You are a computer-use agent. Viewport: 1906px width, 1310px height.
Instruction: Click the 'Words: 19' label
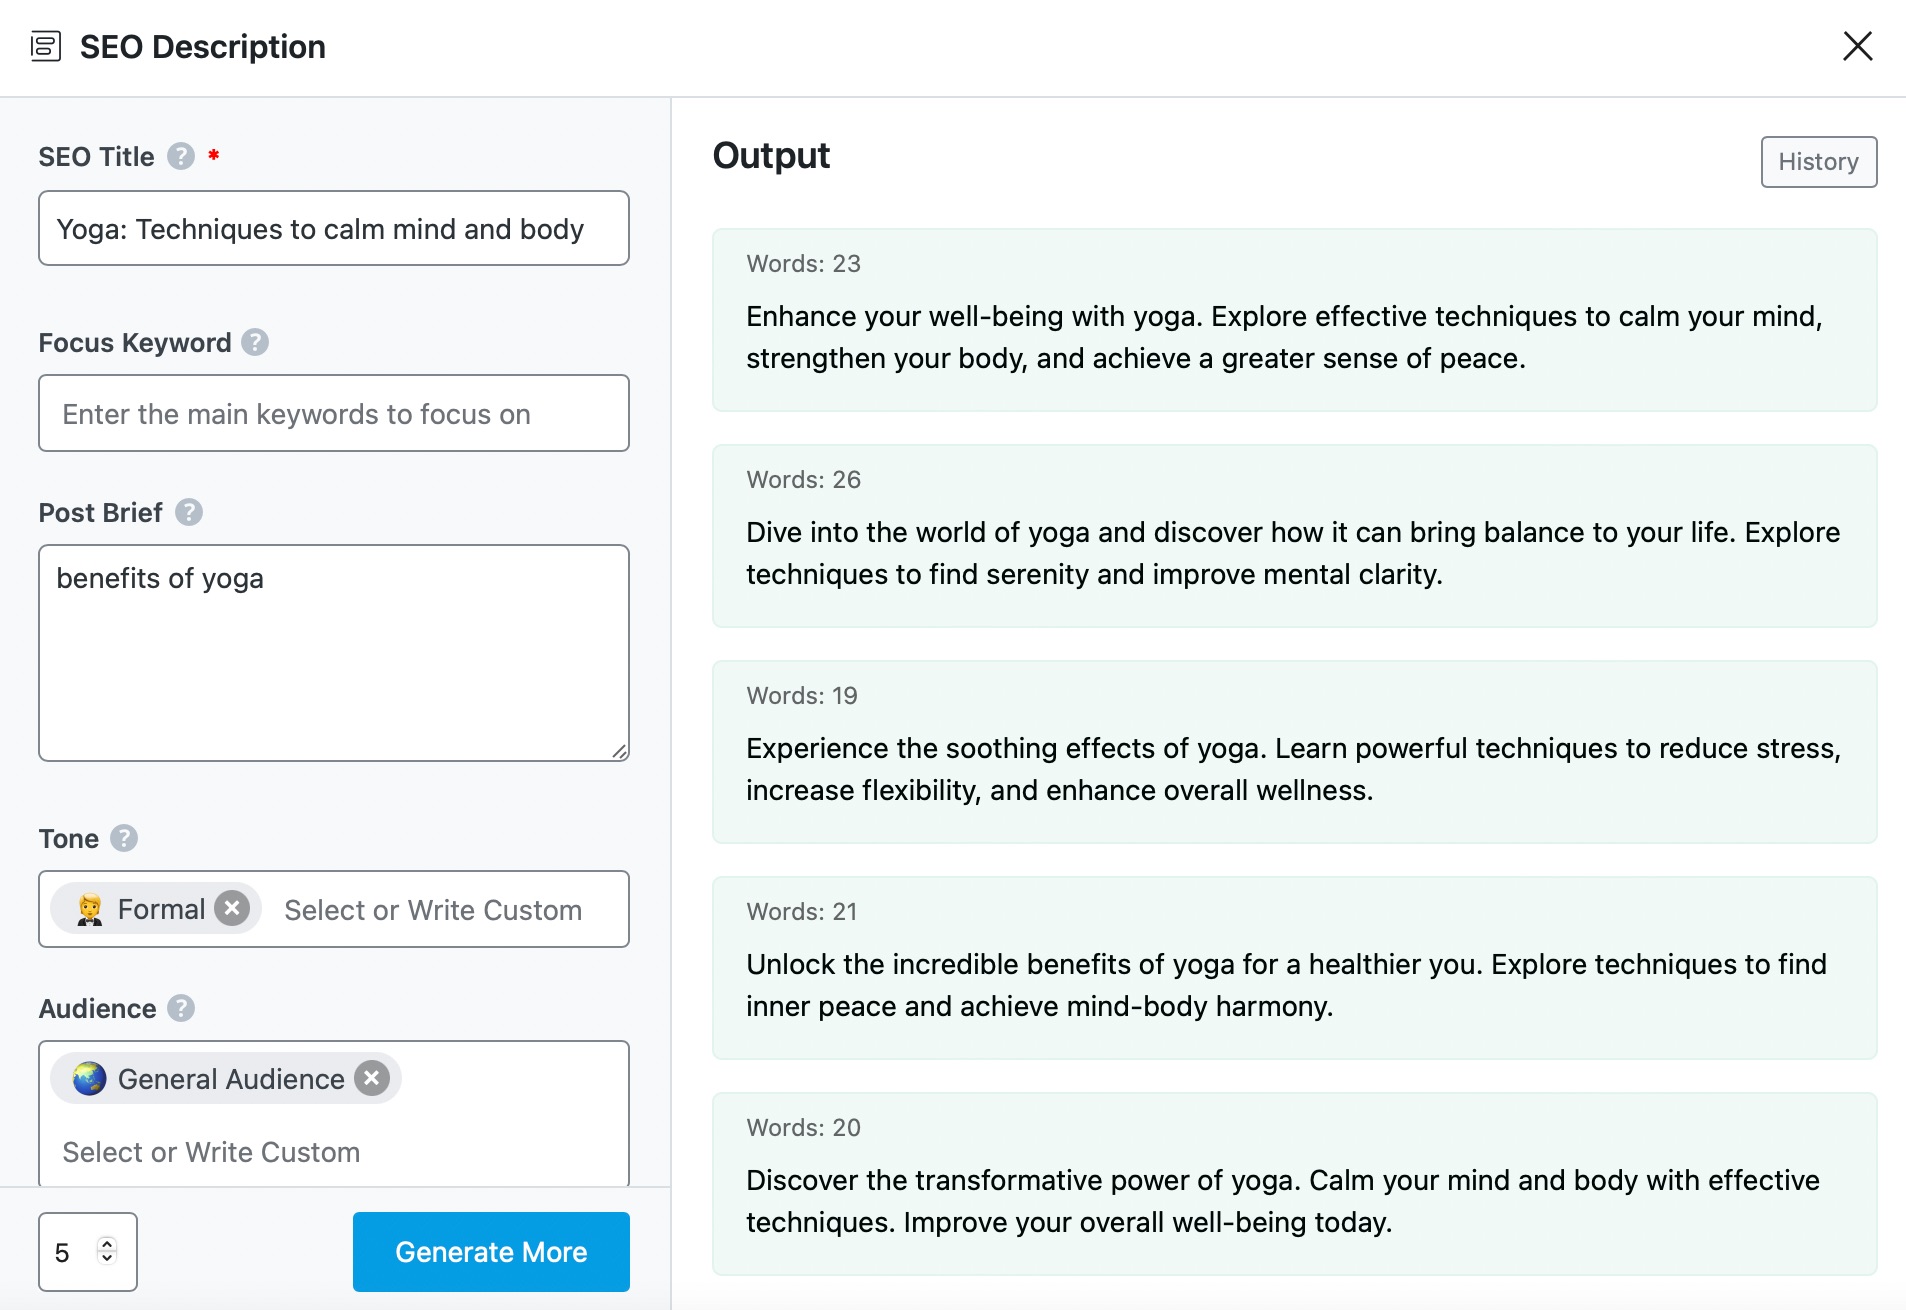point(802,696)
